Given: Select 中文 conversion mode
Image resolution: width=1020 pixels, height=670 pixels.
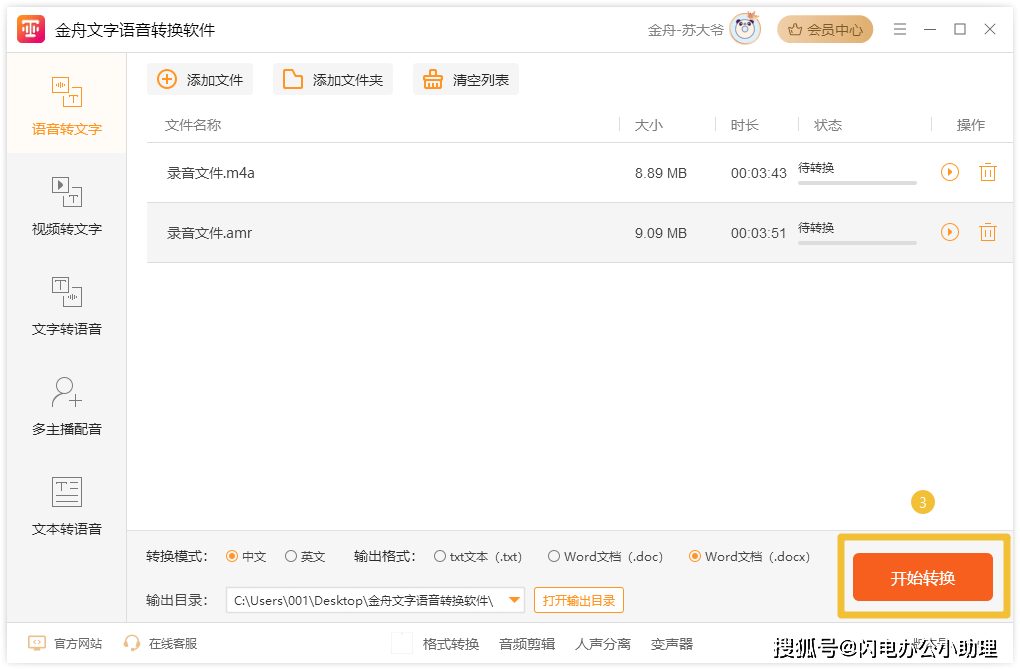Looking at the screenshot, I should (x=246, y=556).
